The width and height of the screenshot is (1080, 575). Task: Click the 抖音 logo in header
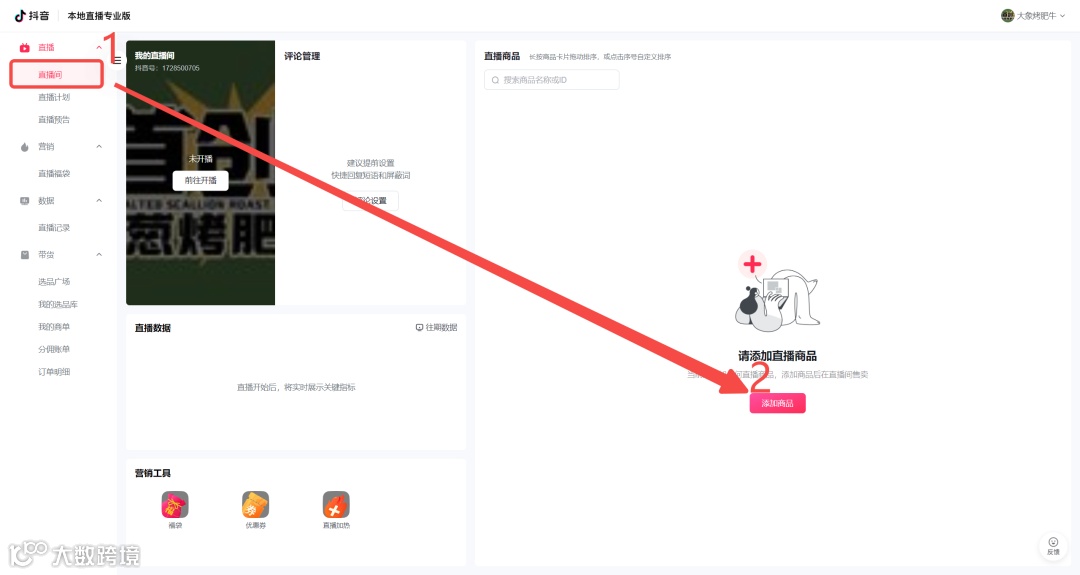click(x=32, y=15)
